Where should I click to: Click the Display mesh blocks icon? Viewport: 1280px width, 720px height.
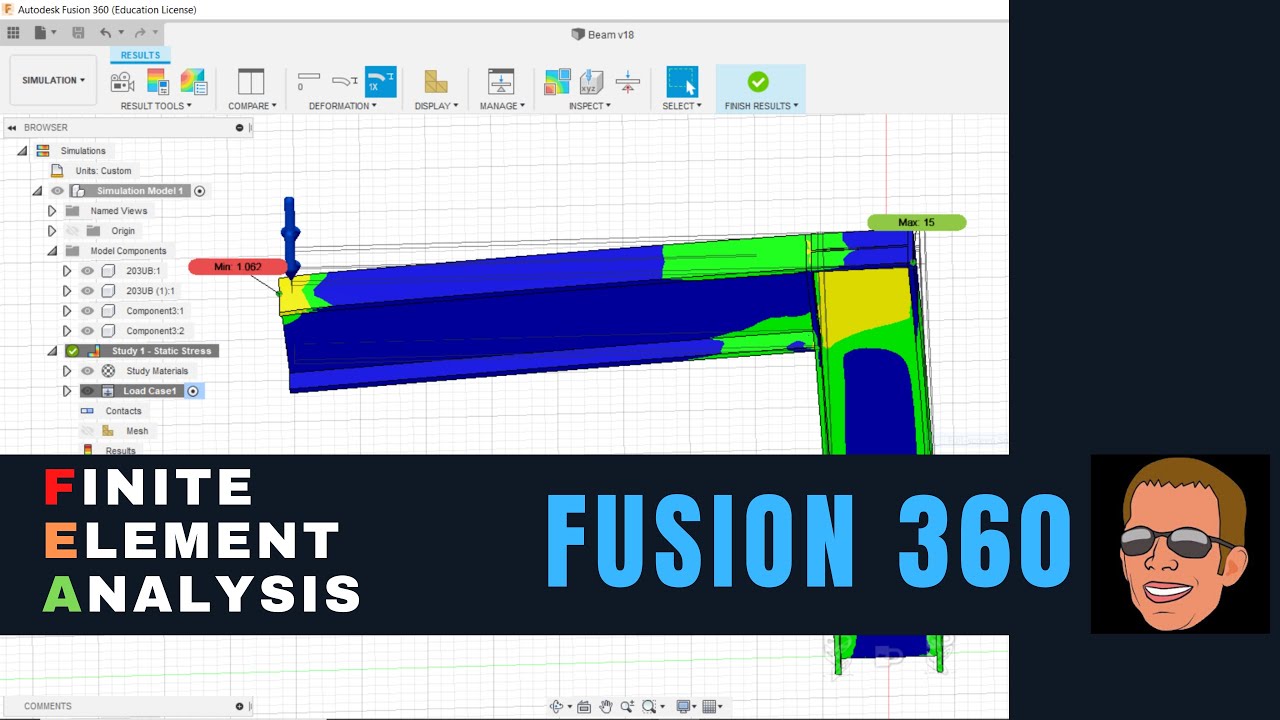click(x=436, y=82)
